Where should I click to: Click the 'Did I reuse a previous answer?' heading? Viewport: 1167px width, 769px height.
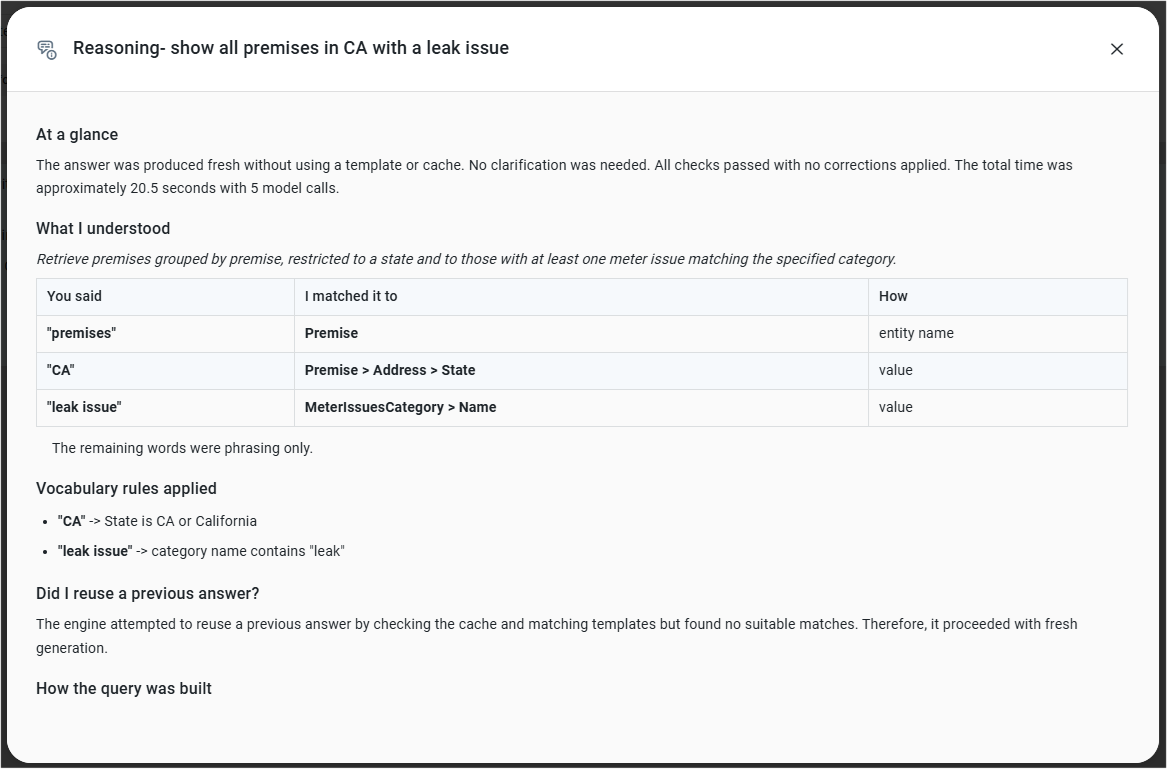click(147, 593)
